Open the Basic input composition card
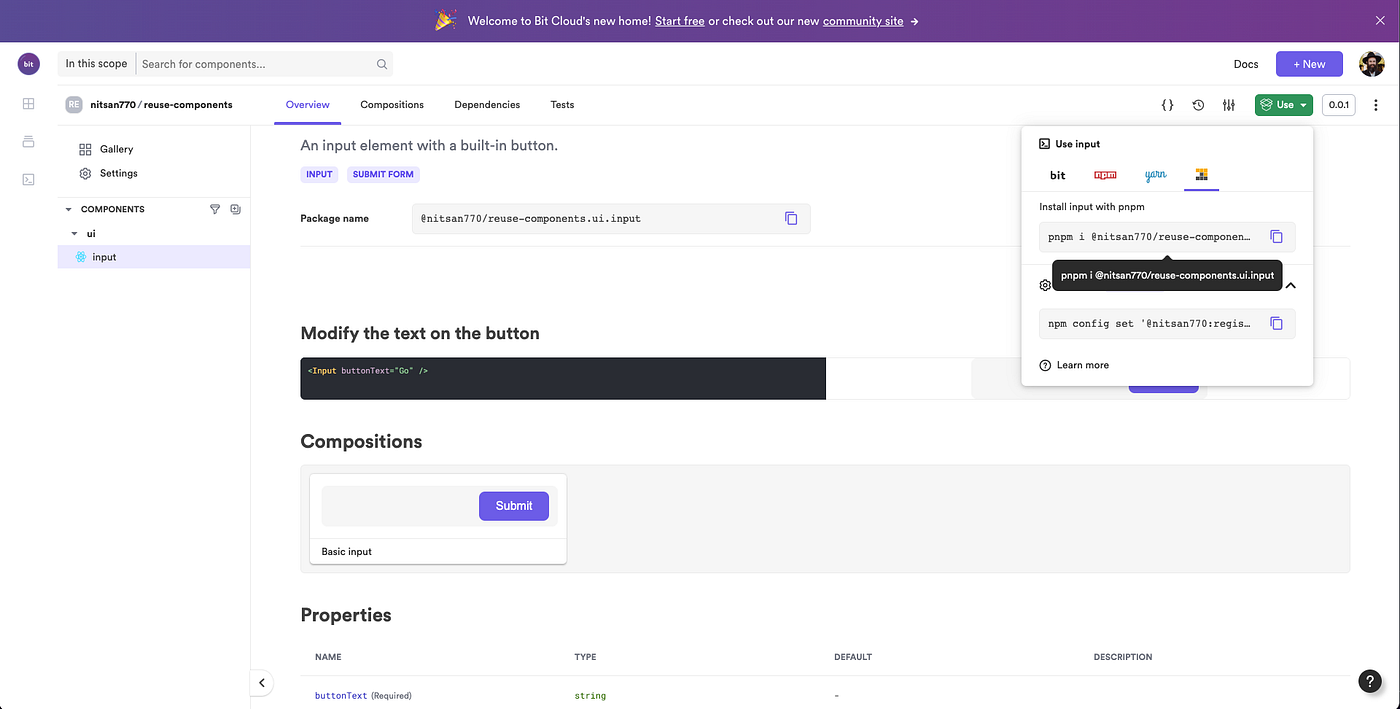 click(x=438, y=519)
